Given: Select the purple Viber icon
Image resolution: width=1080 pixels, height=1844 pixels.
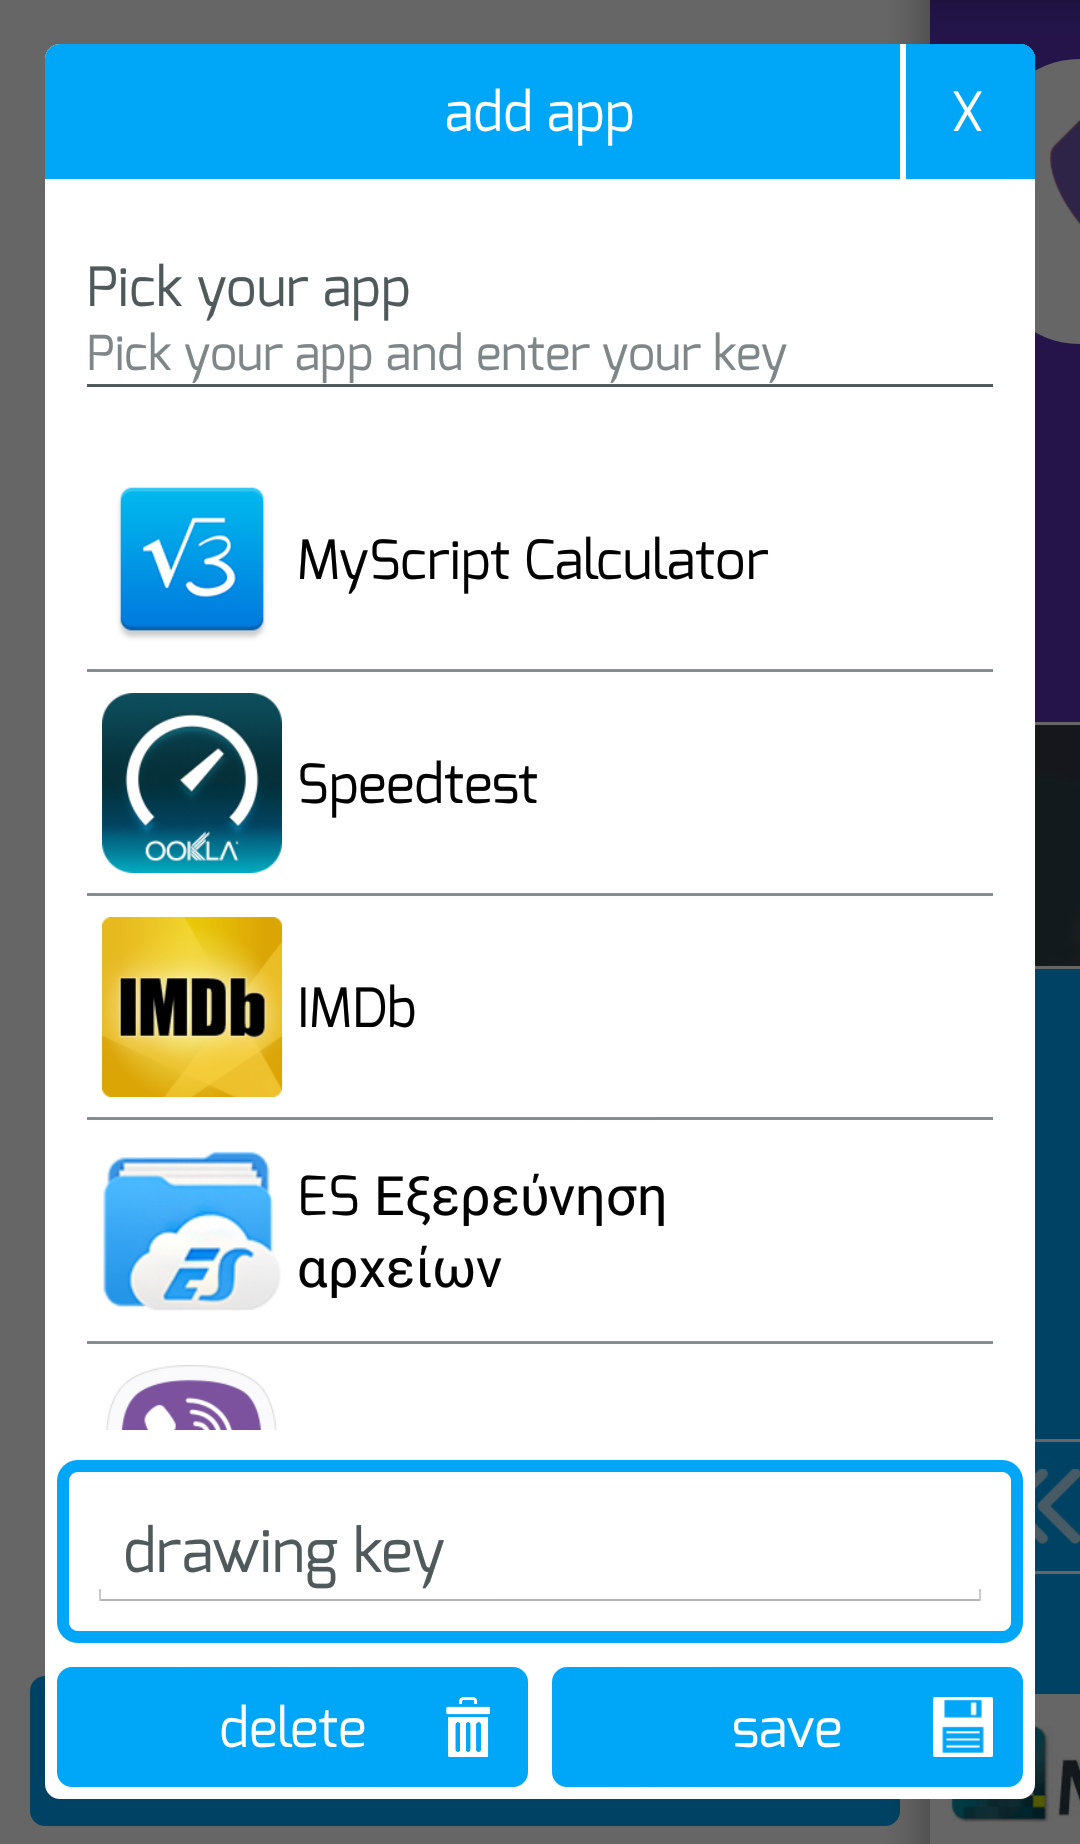Looking at the screenshot, I should 191,1398.
